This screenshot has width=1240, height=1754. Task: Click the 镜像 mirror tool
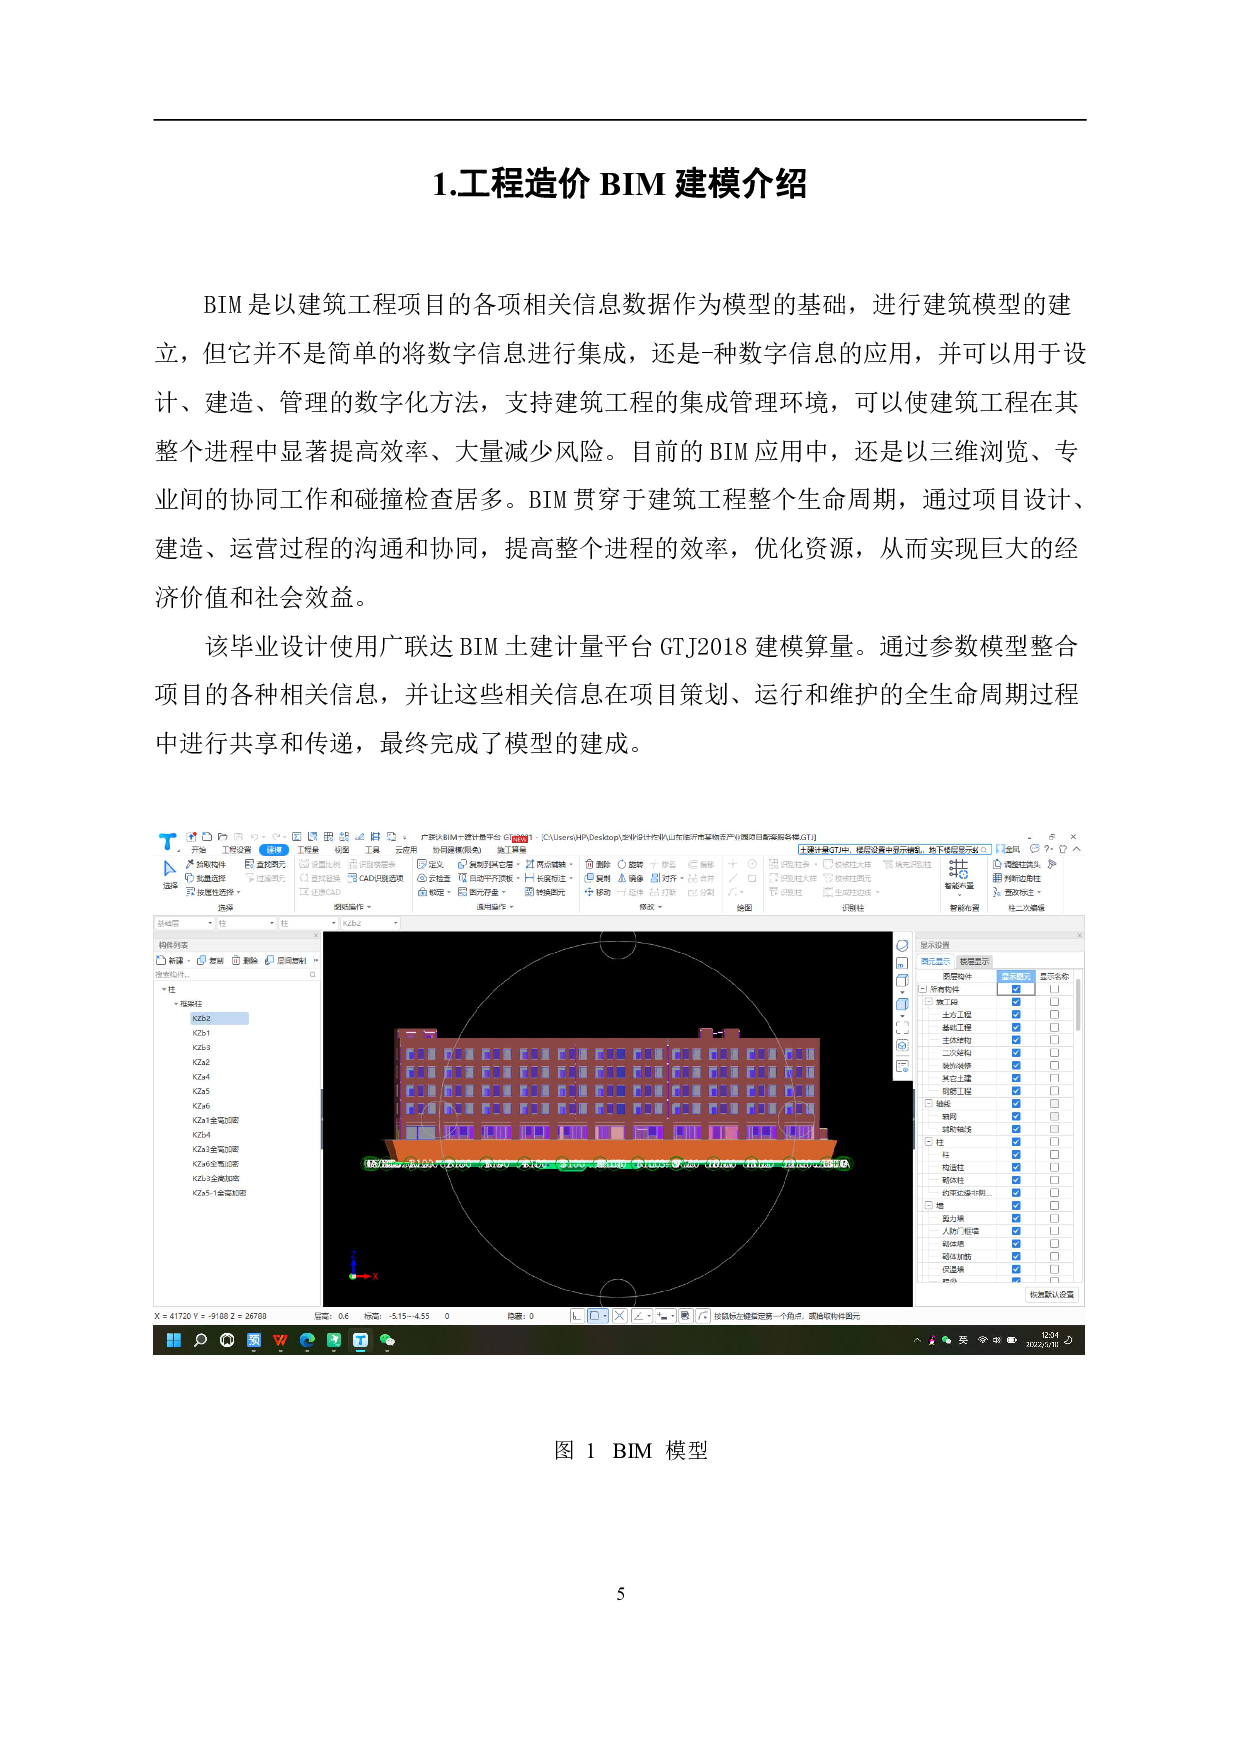(630, 878)
